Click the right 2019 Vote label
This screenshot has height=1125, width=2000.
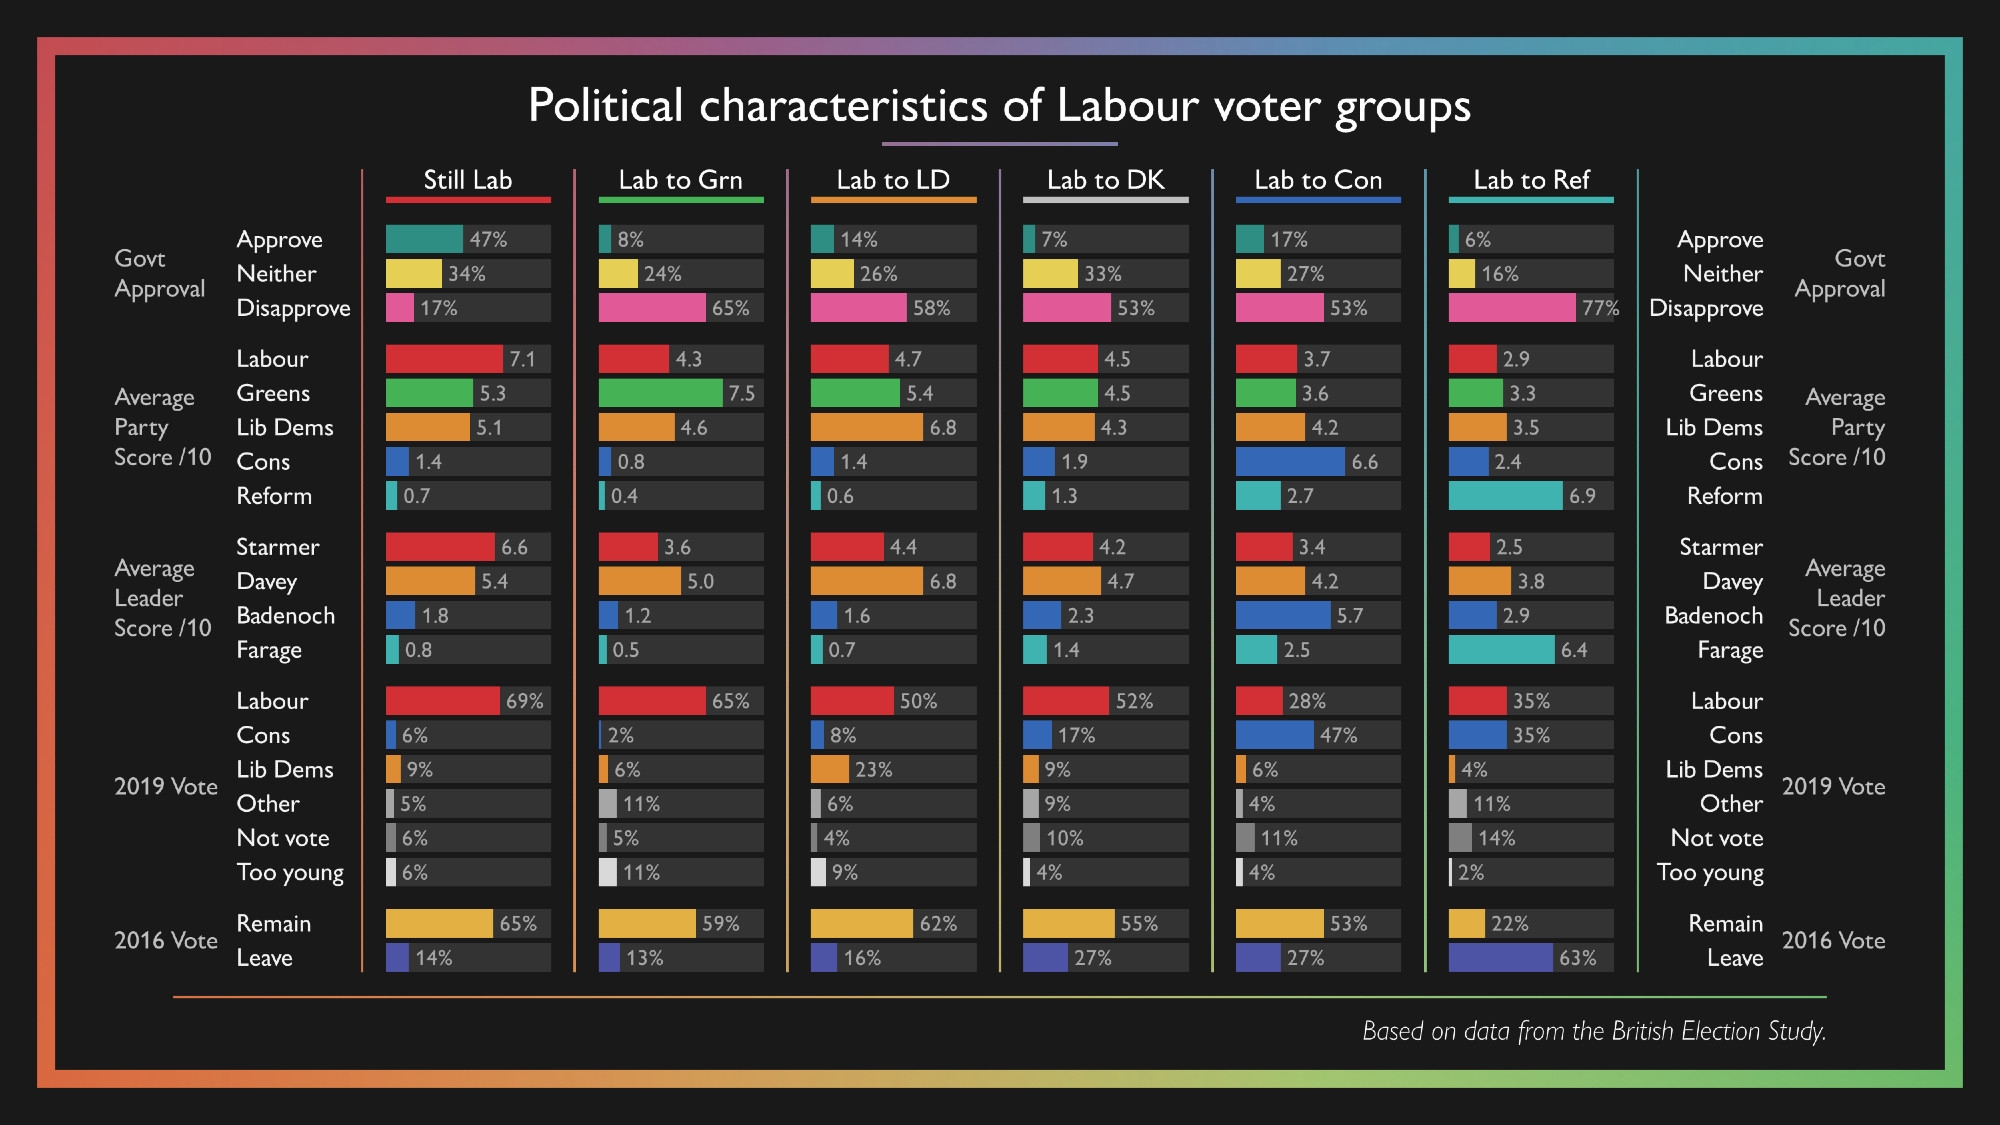1833,786
